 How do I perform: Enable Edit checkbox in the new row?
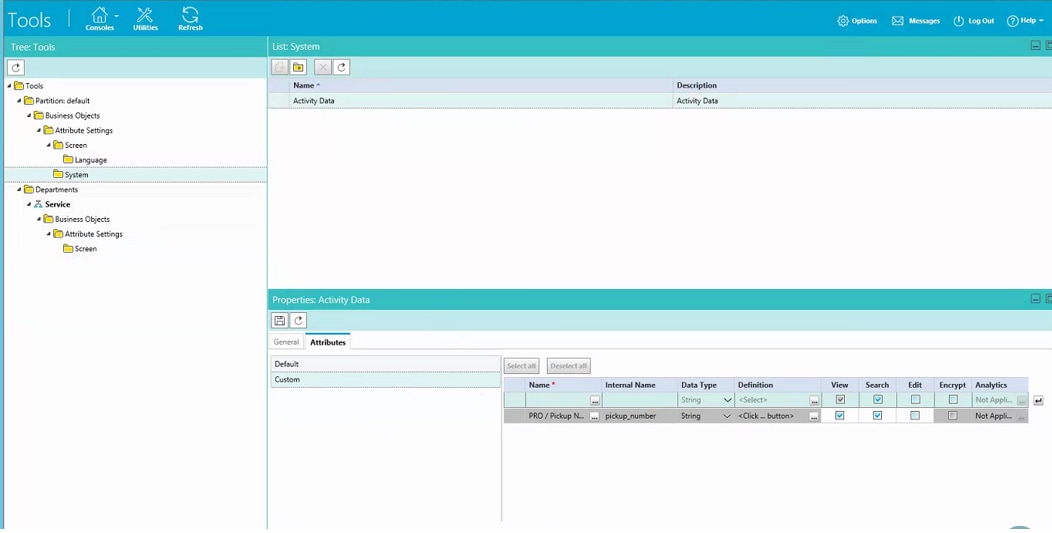(914, 399)
